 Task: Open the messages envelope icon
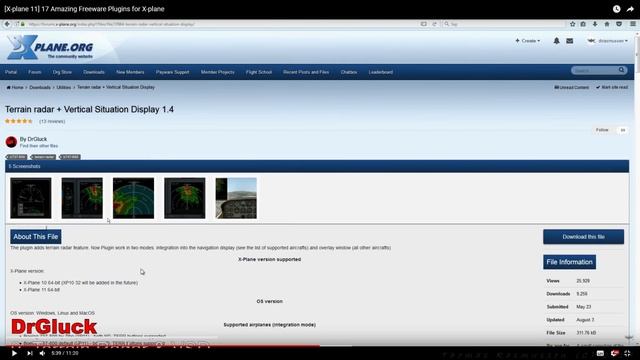570,41
